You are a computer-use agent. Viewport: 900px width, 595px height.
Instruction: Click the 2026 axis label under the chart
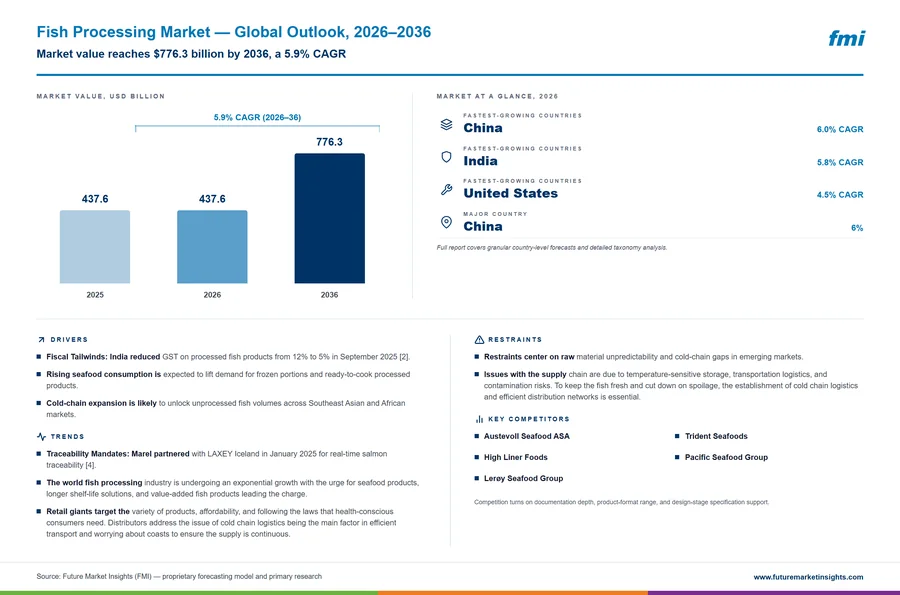(212, 295)
